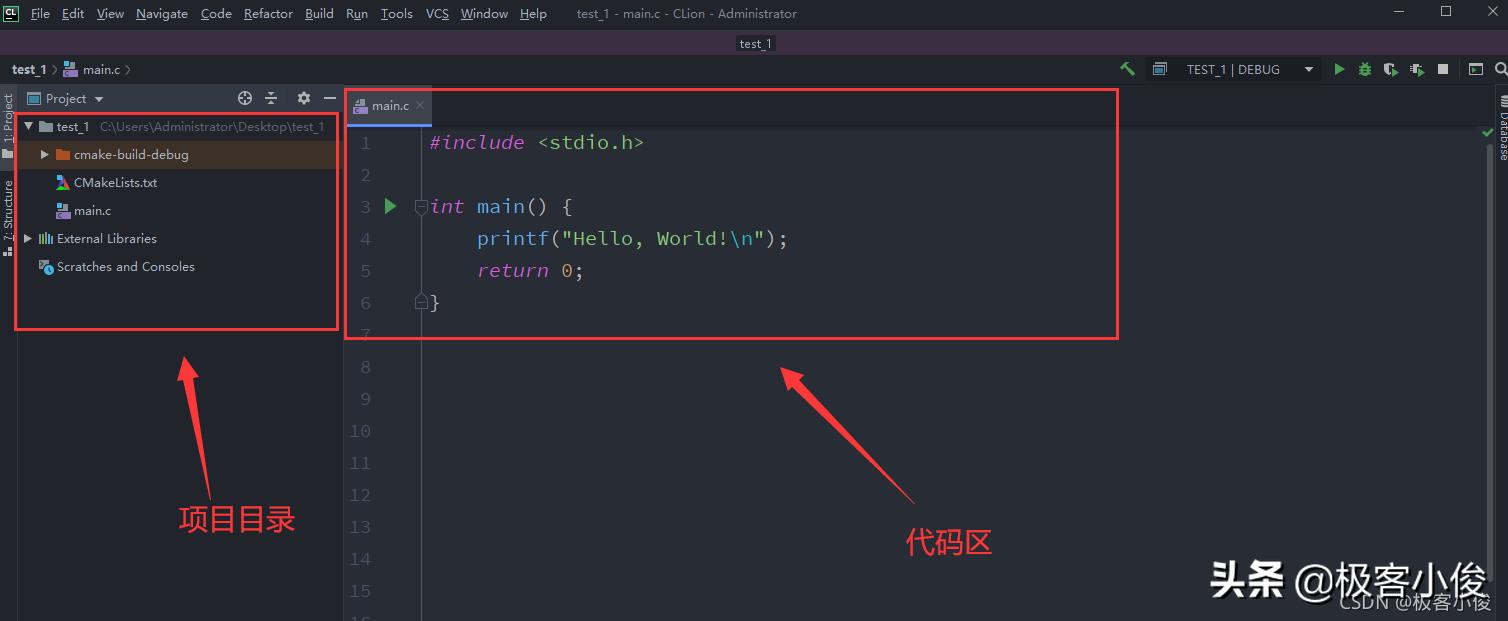The height and width of the screenshot is (621, 1508).
Task: Click on the printf code line
Action: (632, 239)
